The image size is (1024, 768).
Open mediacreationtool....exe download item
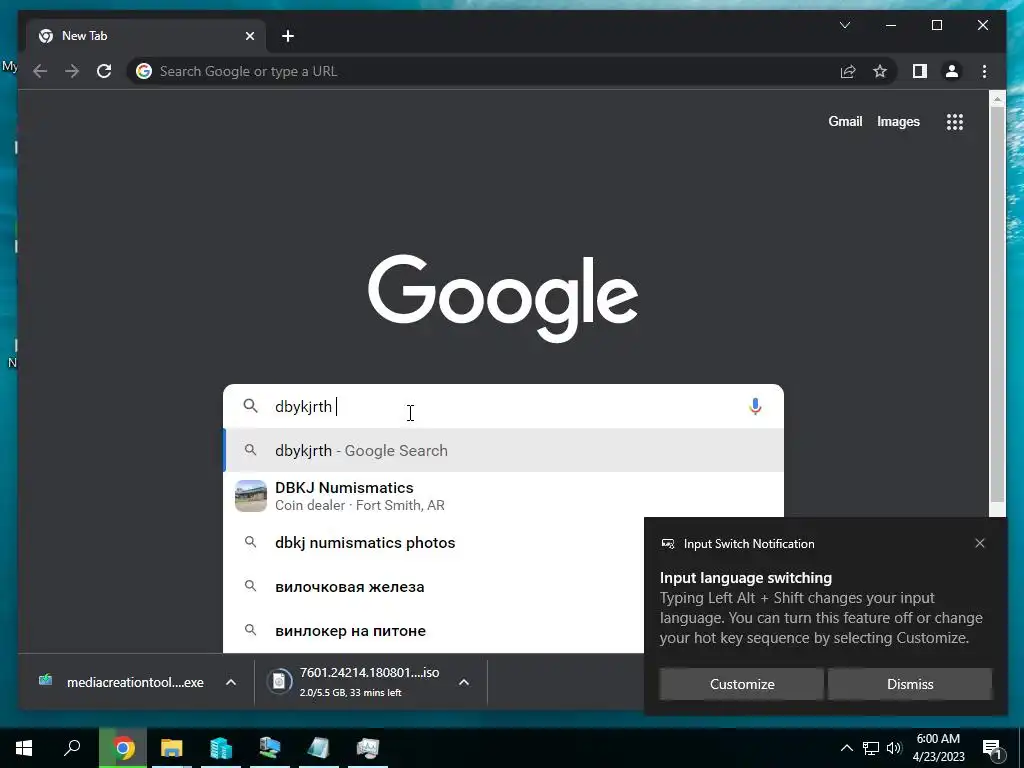(121, 682)
